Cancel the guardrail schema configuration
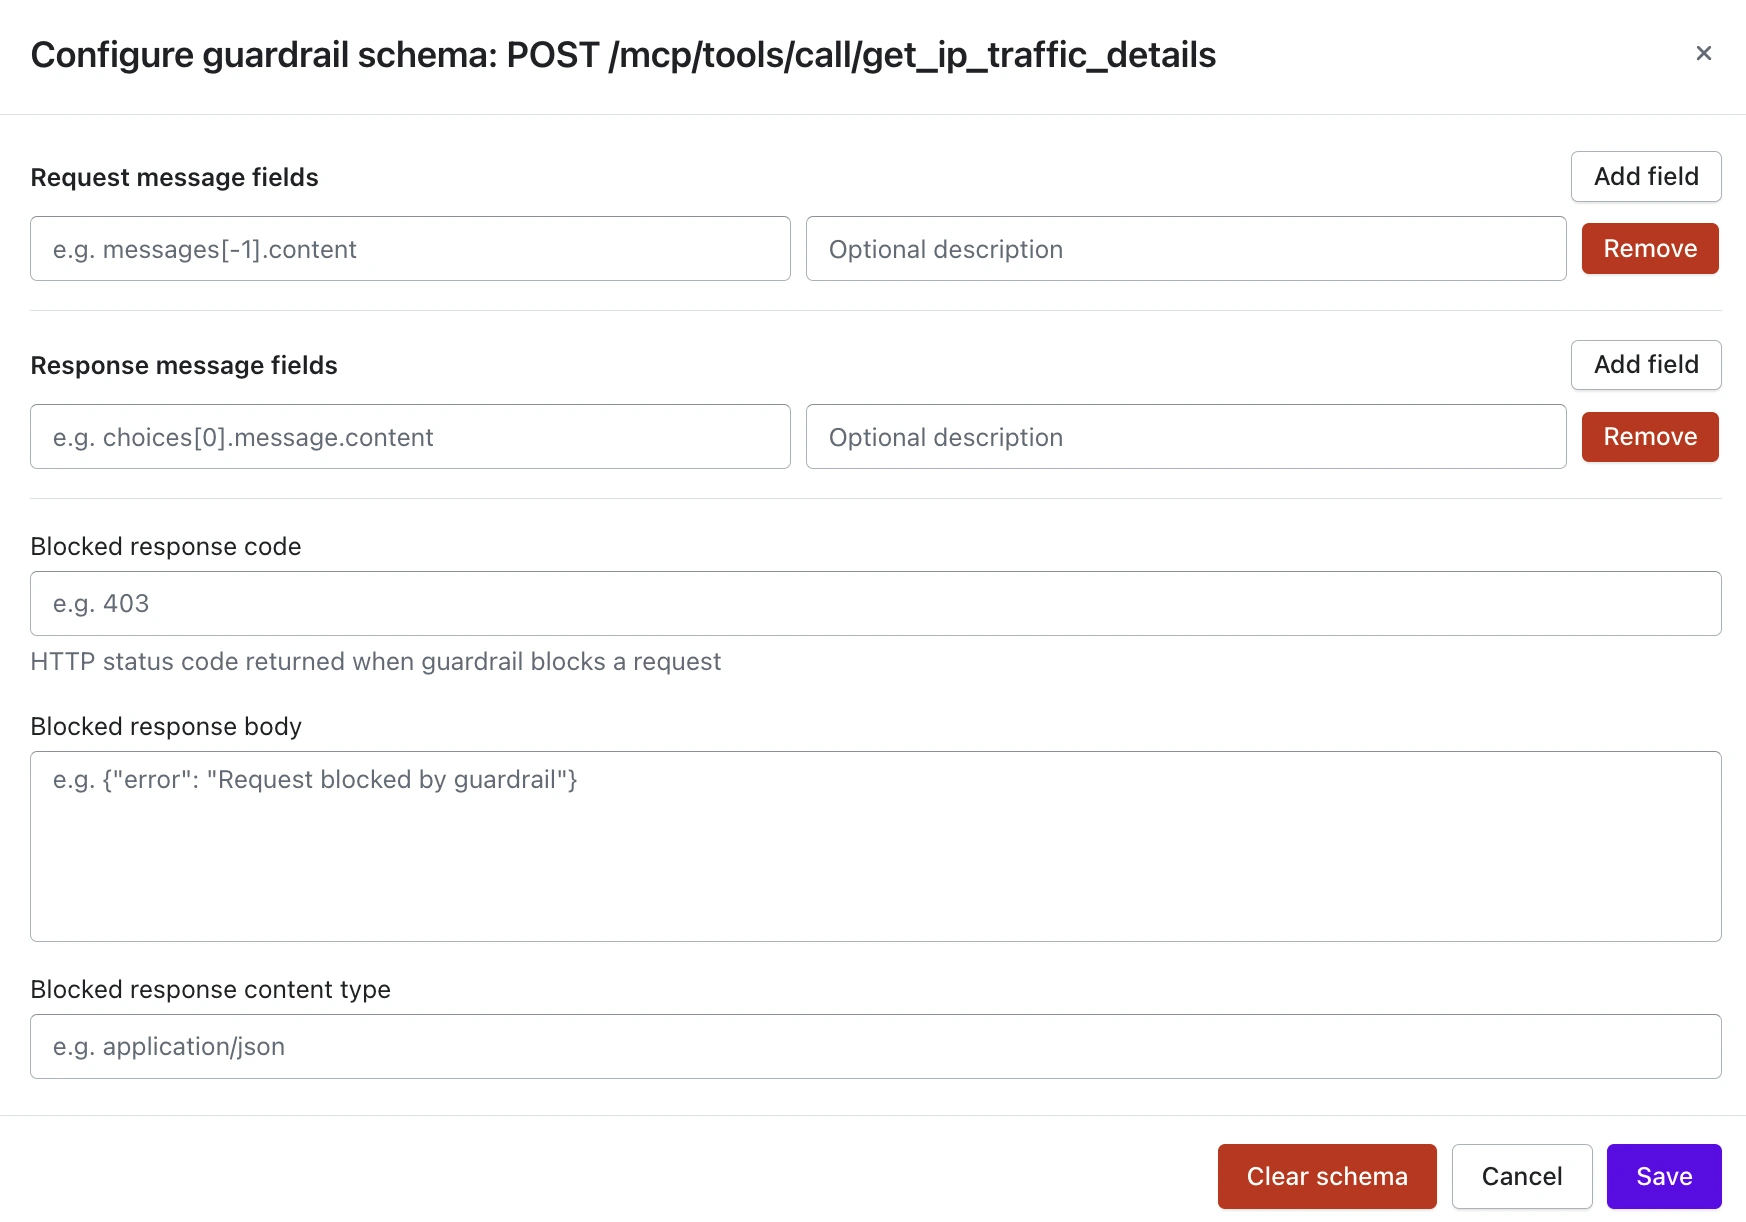 (1521, 1176)
